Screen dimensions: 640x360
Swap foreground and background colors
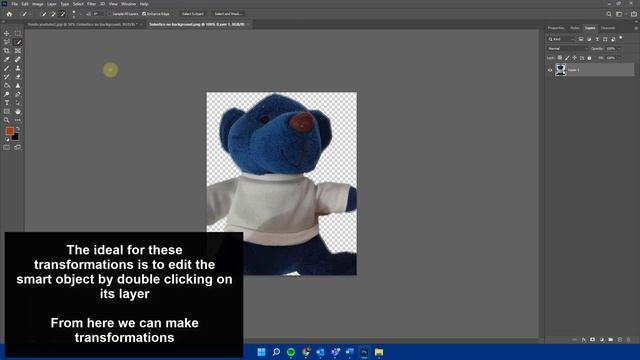pos(18,129)
